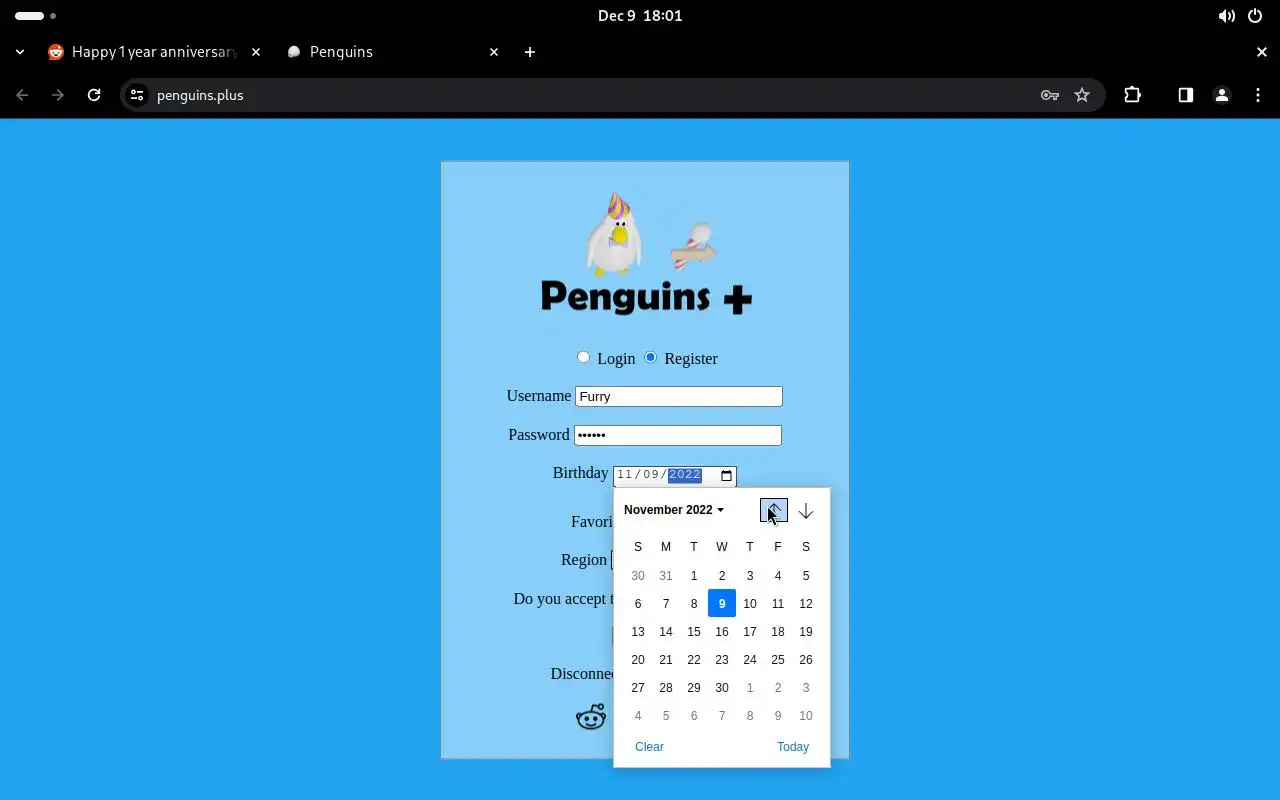Toggle the browser side panel icon
This screenshot has height=800, width=1280.
point(1185,95)
